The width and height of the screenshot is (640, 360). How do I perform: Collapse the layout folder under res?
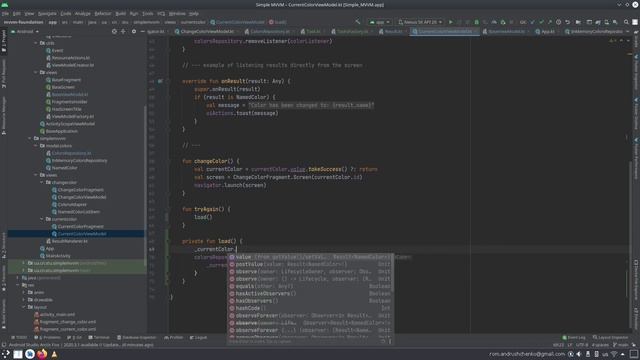click(24, 307)
